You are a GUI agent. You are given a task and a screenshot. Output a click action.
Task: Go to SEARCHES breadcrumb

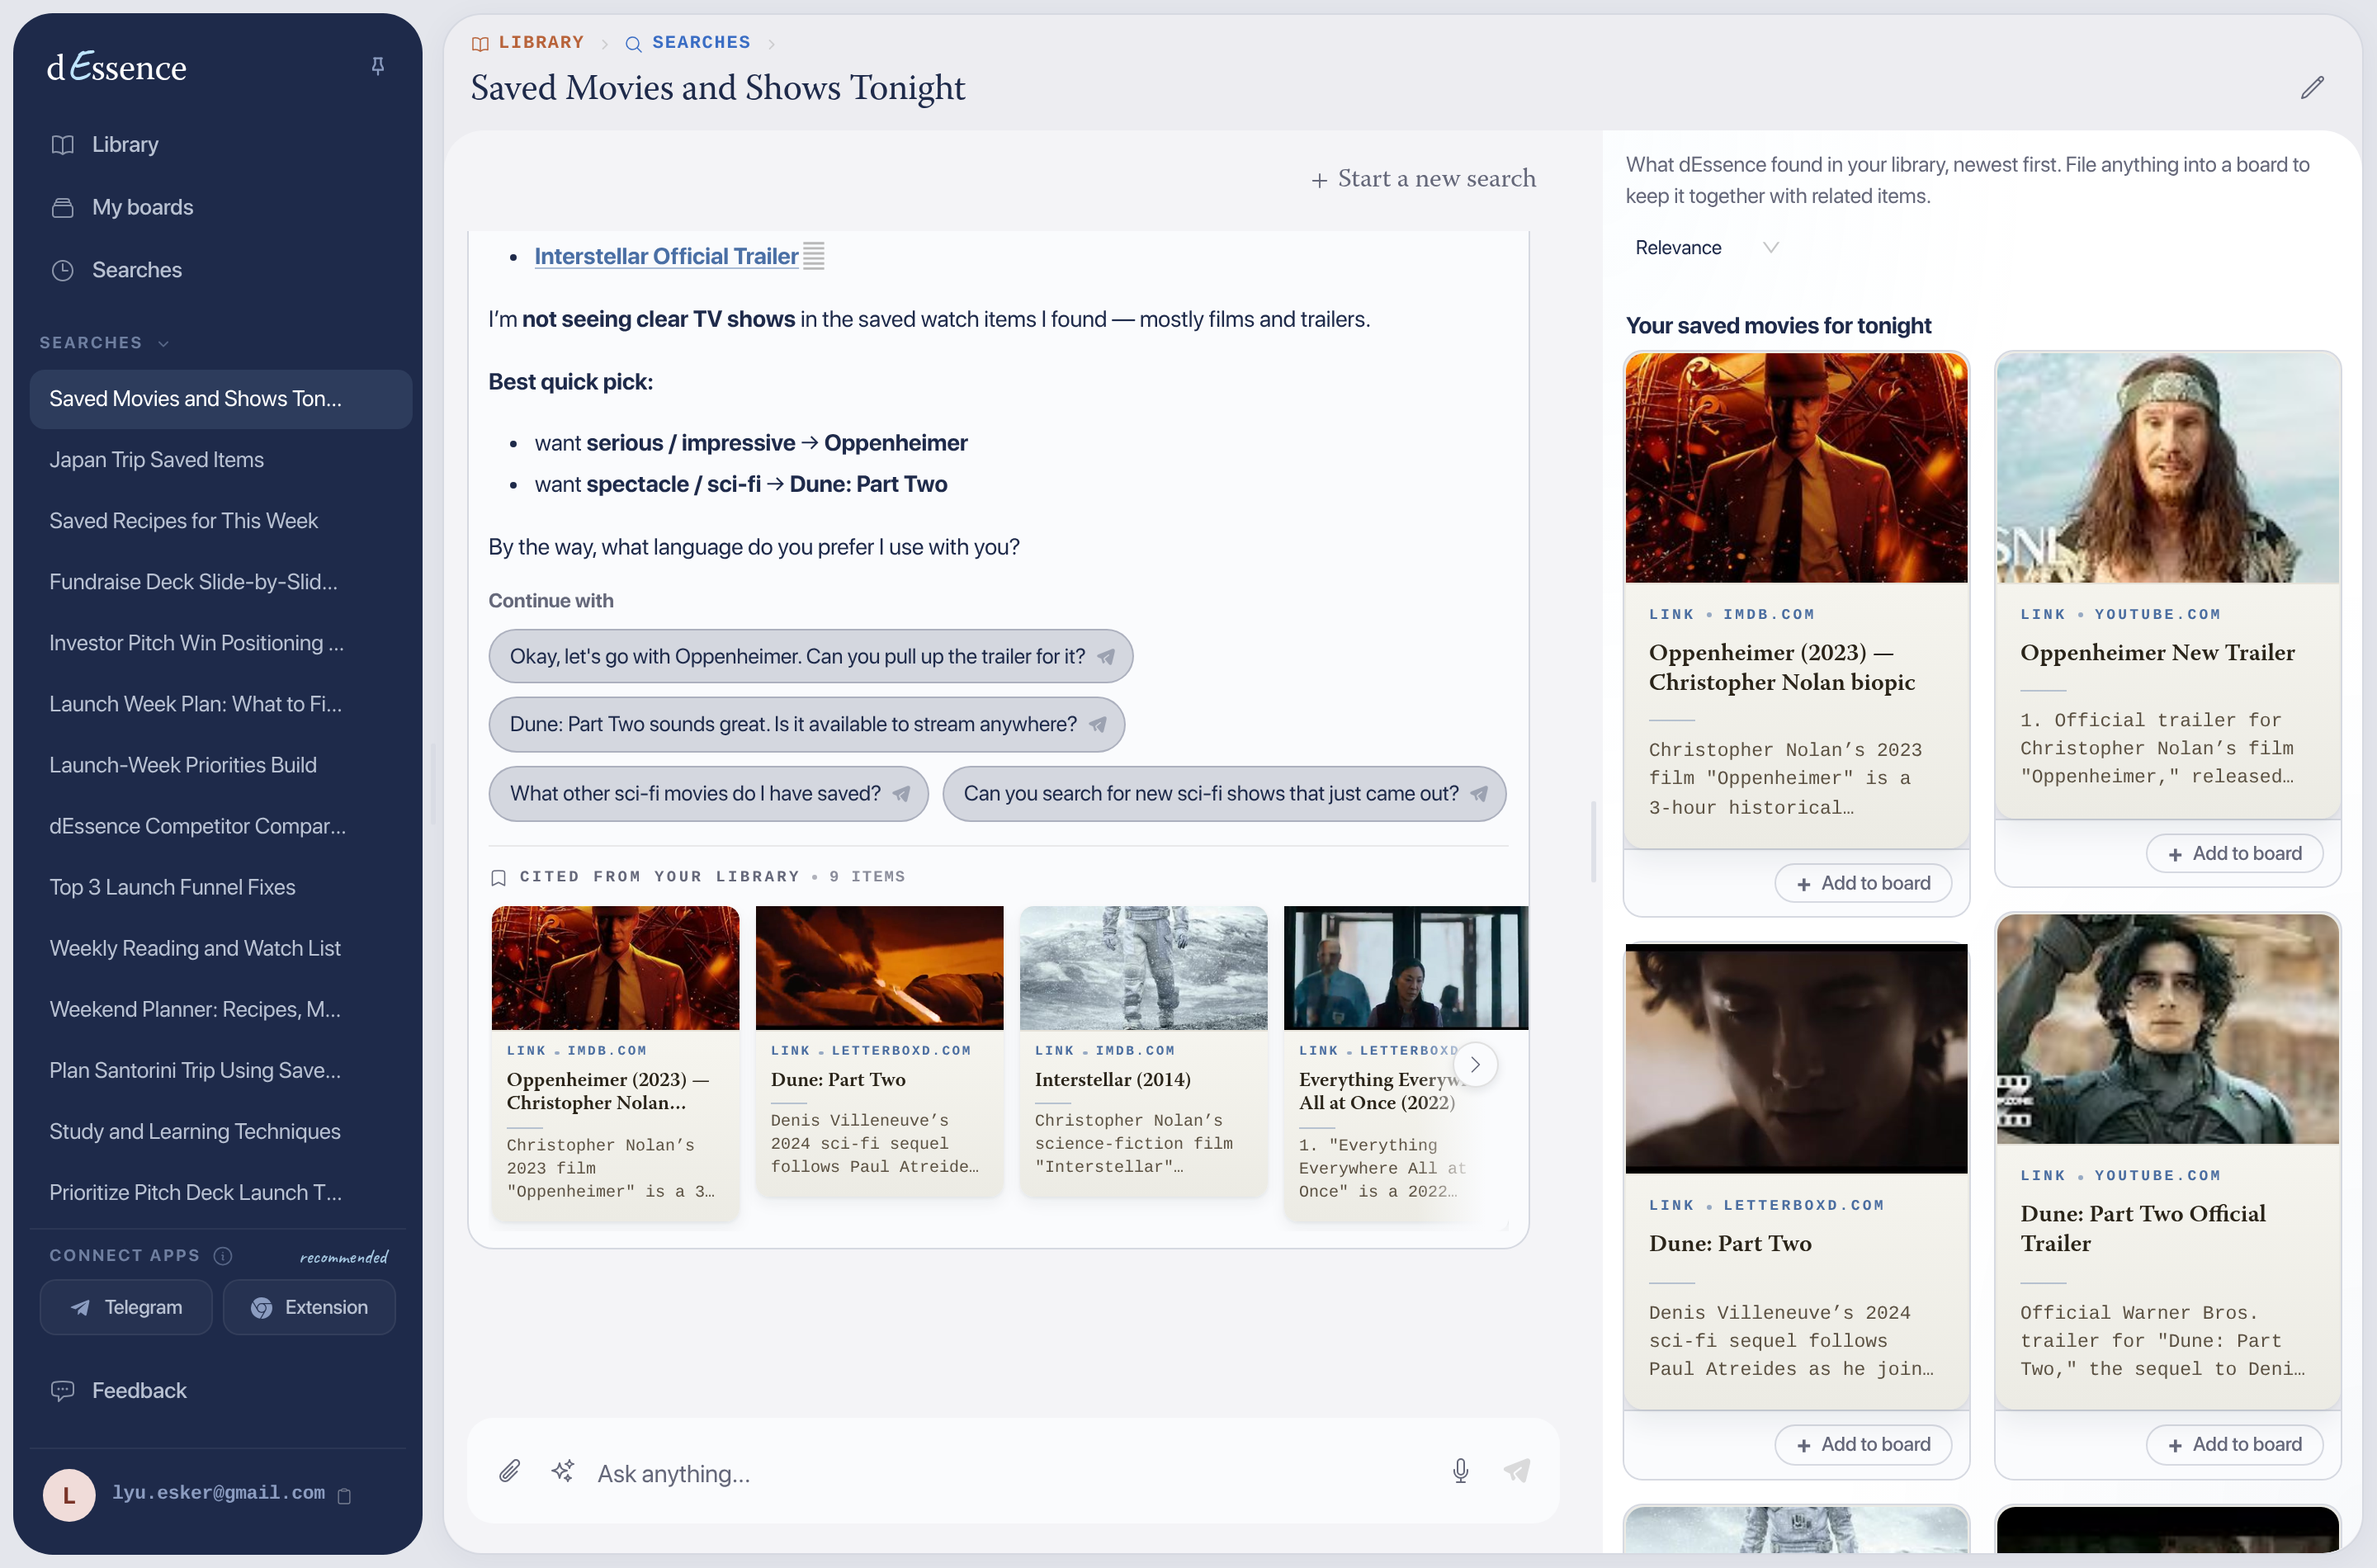tap(688, 42)
